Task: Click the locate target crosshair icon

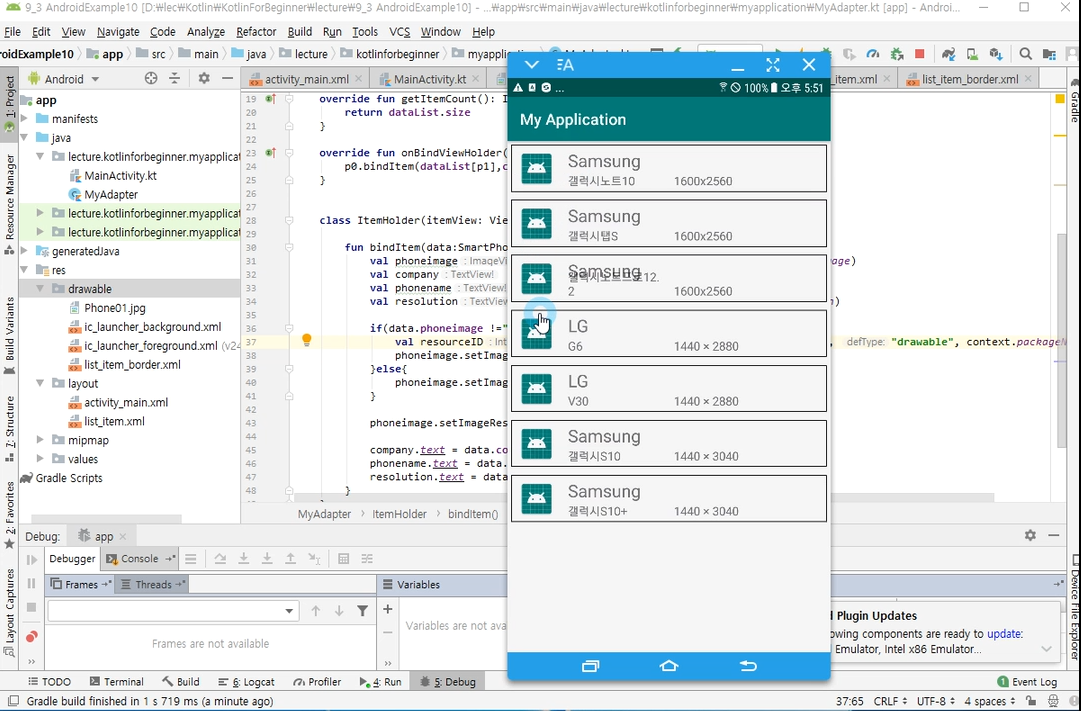Action: point(151,79)
